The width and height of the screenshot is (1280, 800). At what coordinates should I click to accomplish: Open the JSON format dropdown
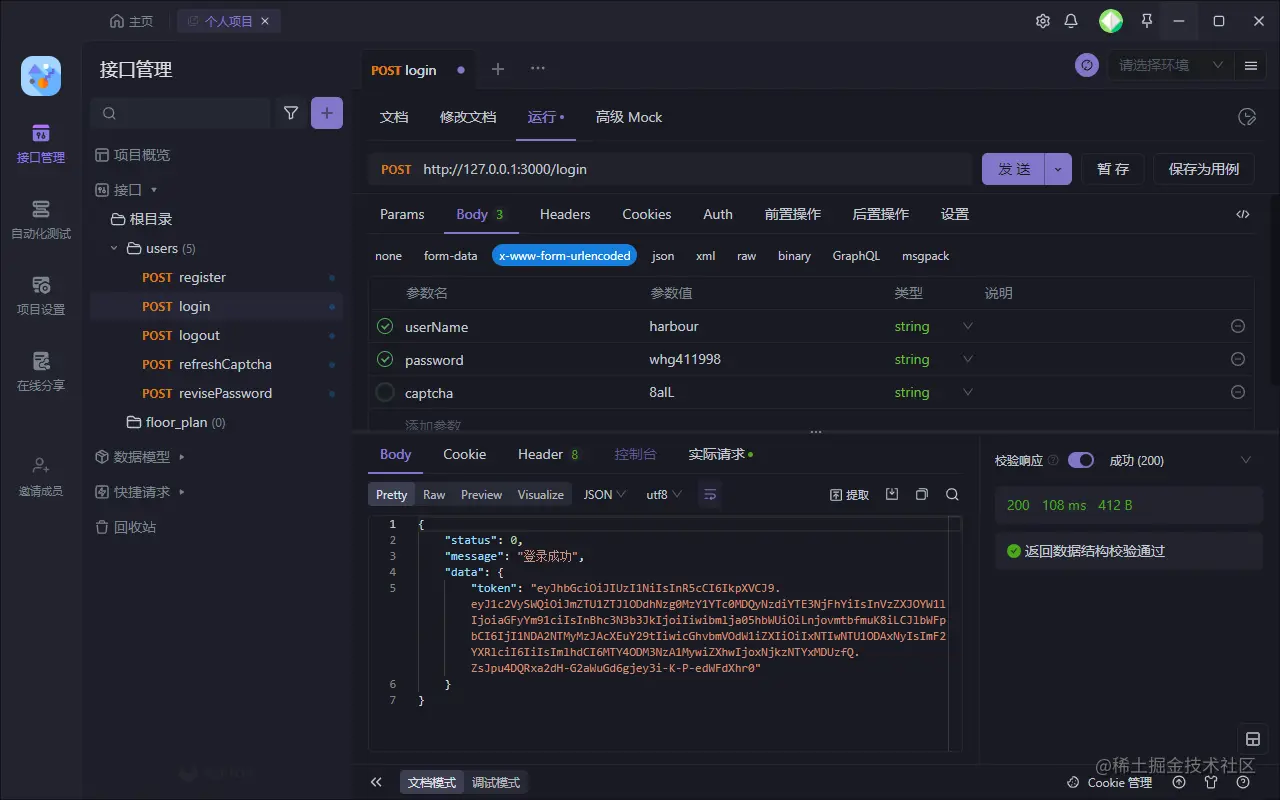(604, 495)
